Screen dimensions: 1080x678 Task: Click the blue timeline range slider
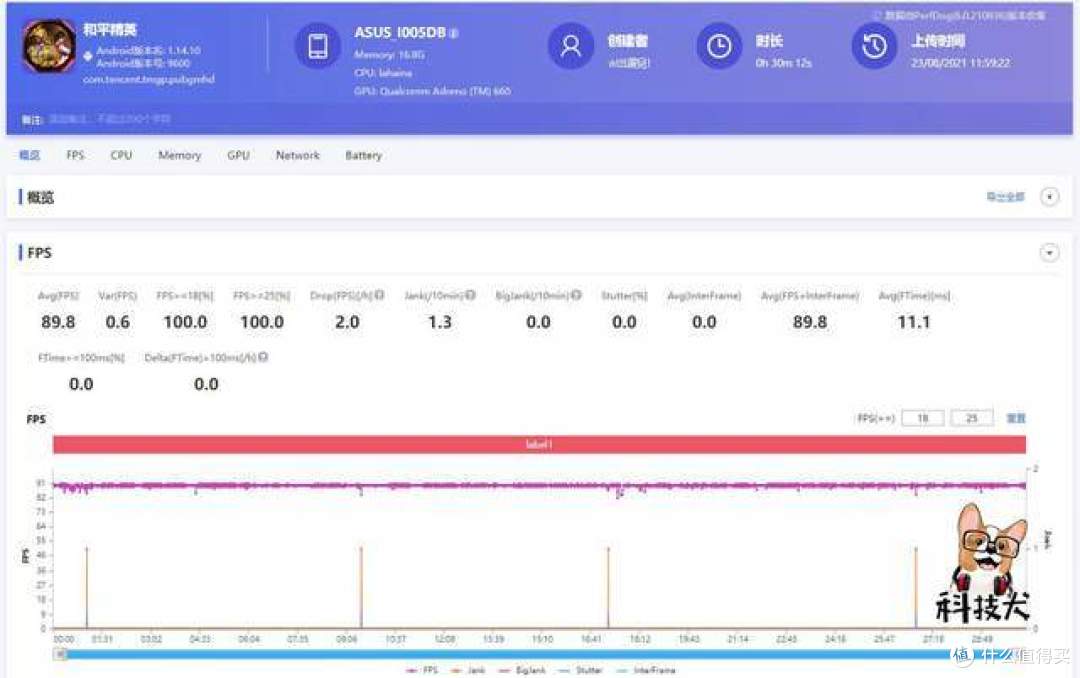coord(539,654)
